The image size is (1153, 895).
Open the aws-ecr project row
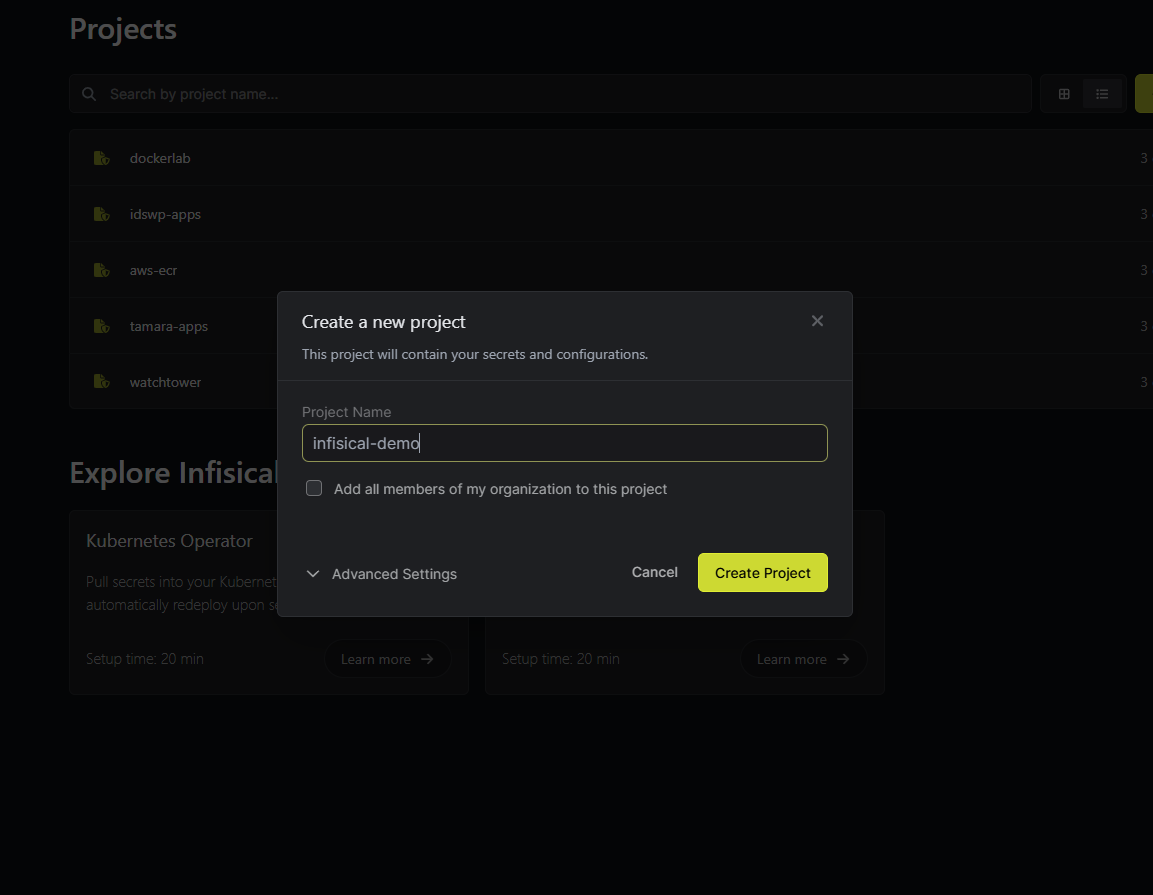pyautogui.click(x=153, y=270)
